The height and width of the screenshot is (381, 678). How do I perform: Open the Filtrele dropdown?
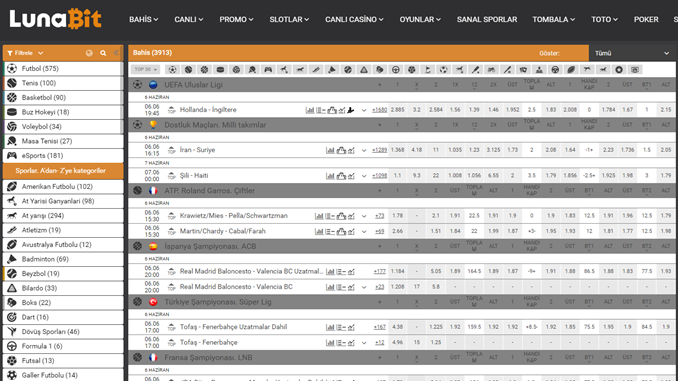[25, 53]
